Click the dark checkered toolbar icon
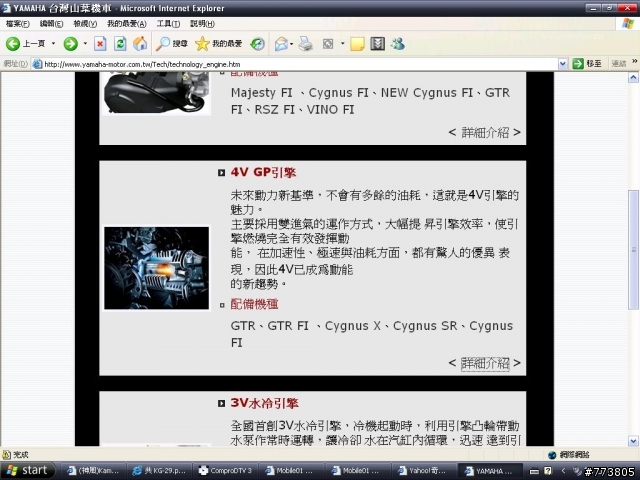640x480 pixels. point(378,44)
